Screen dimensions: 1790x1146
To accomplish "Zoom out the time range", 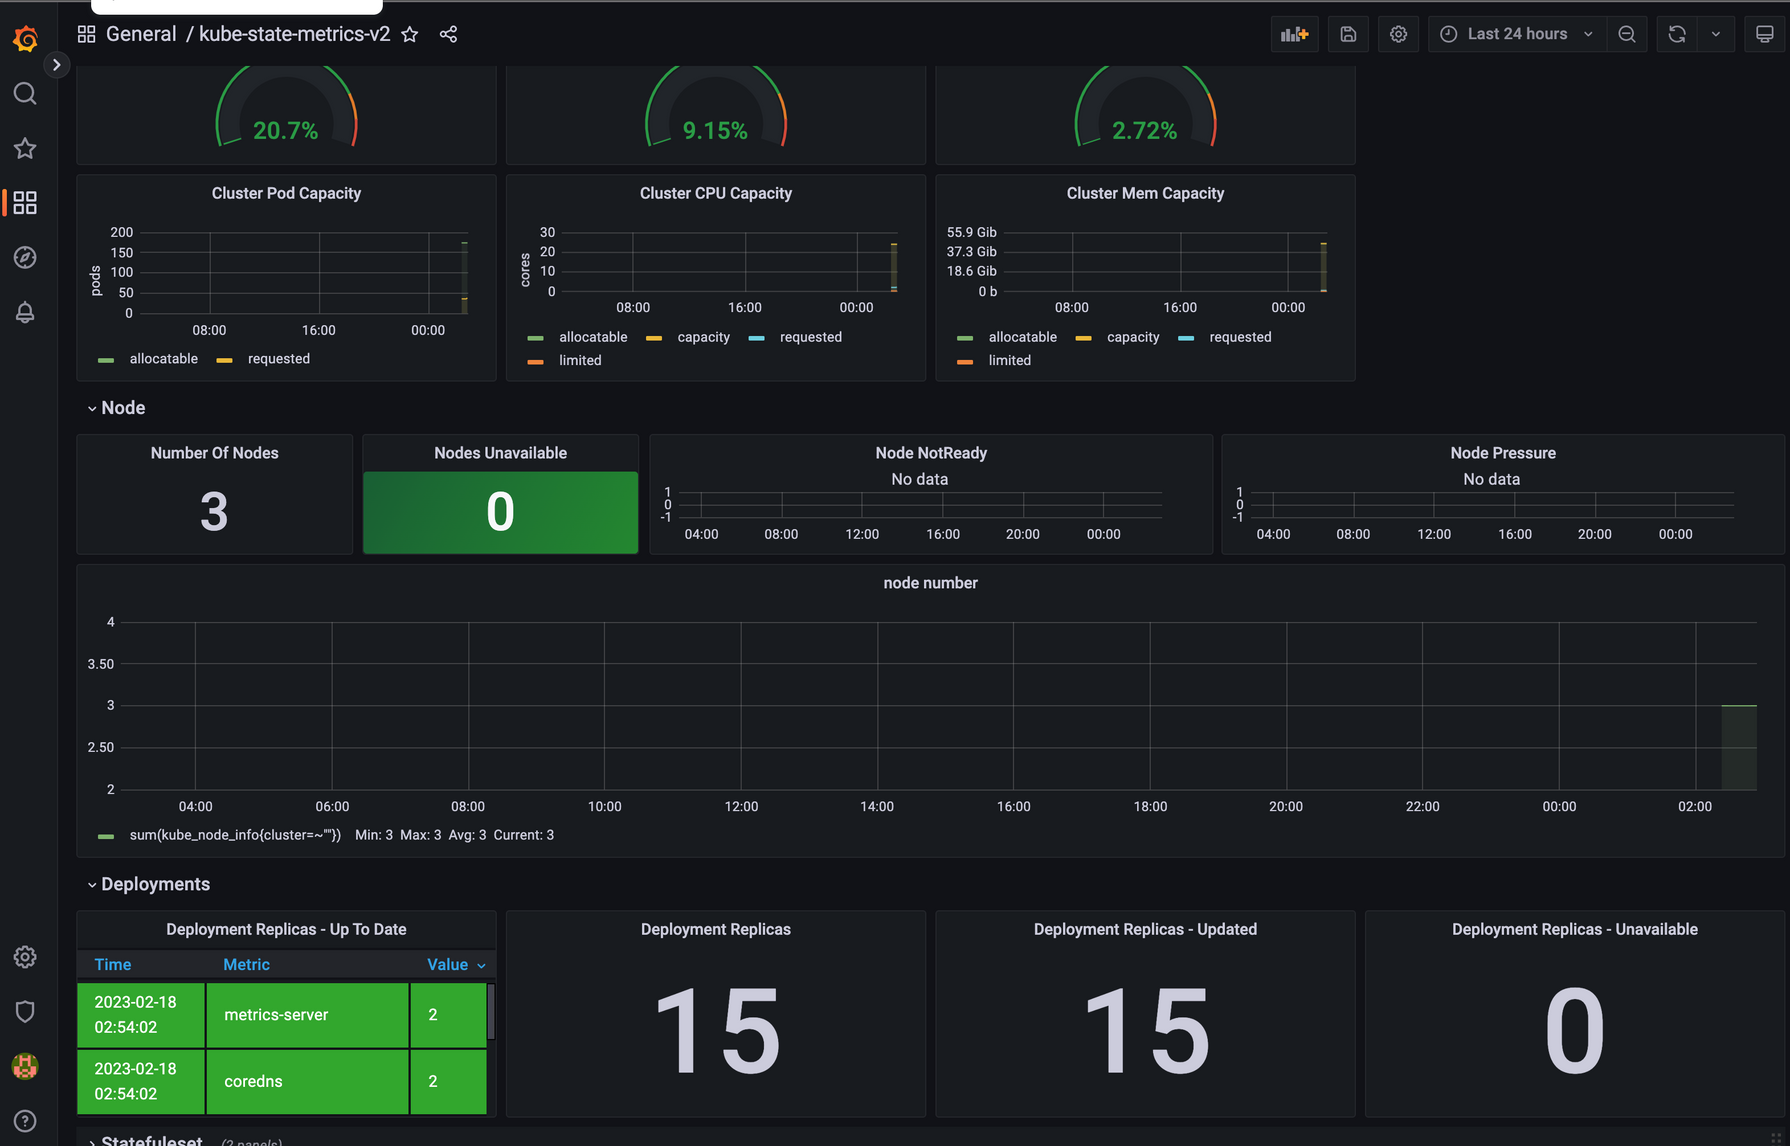I will coord(1627,34).
